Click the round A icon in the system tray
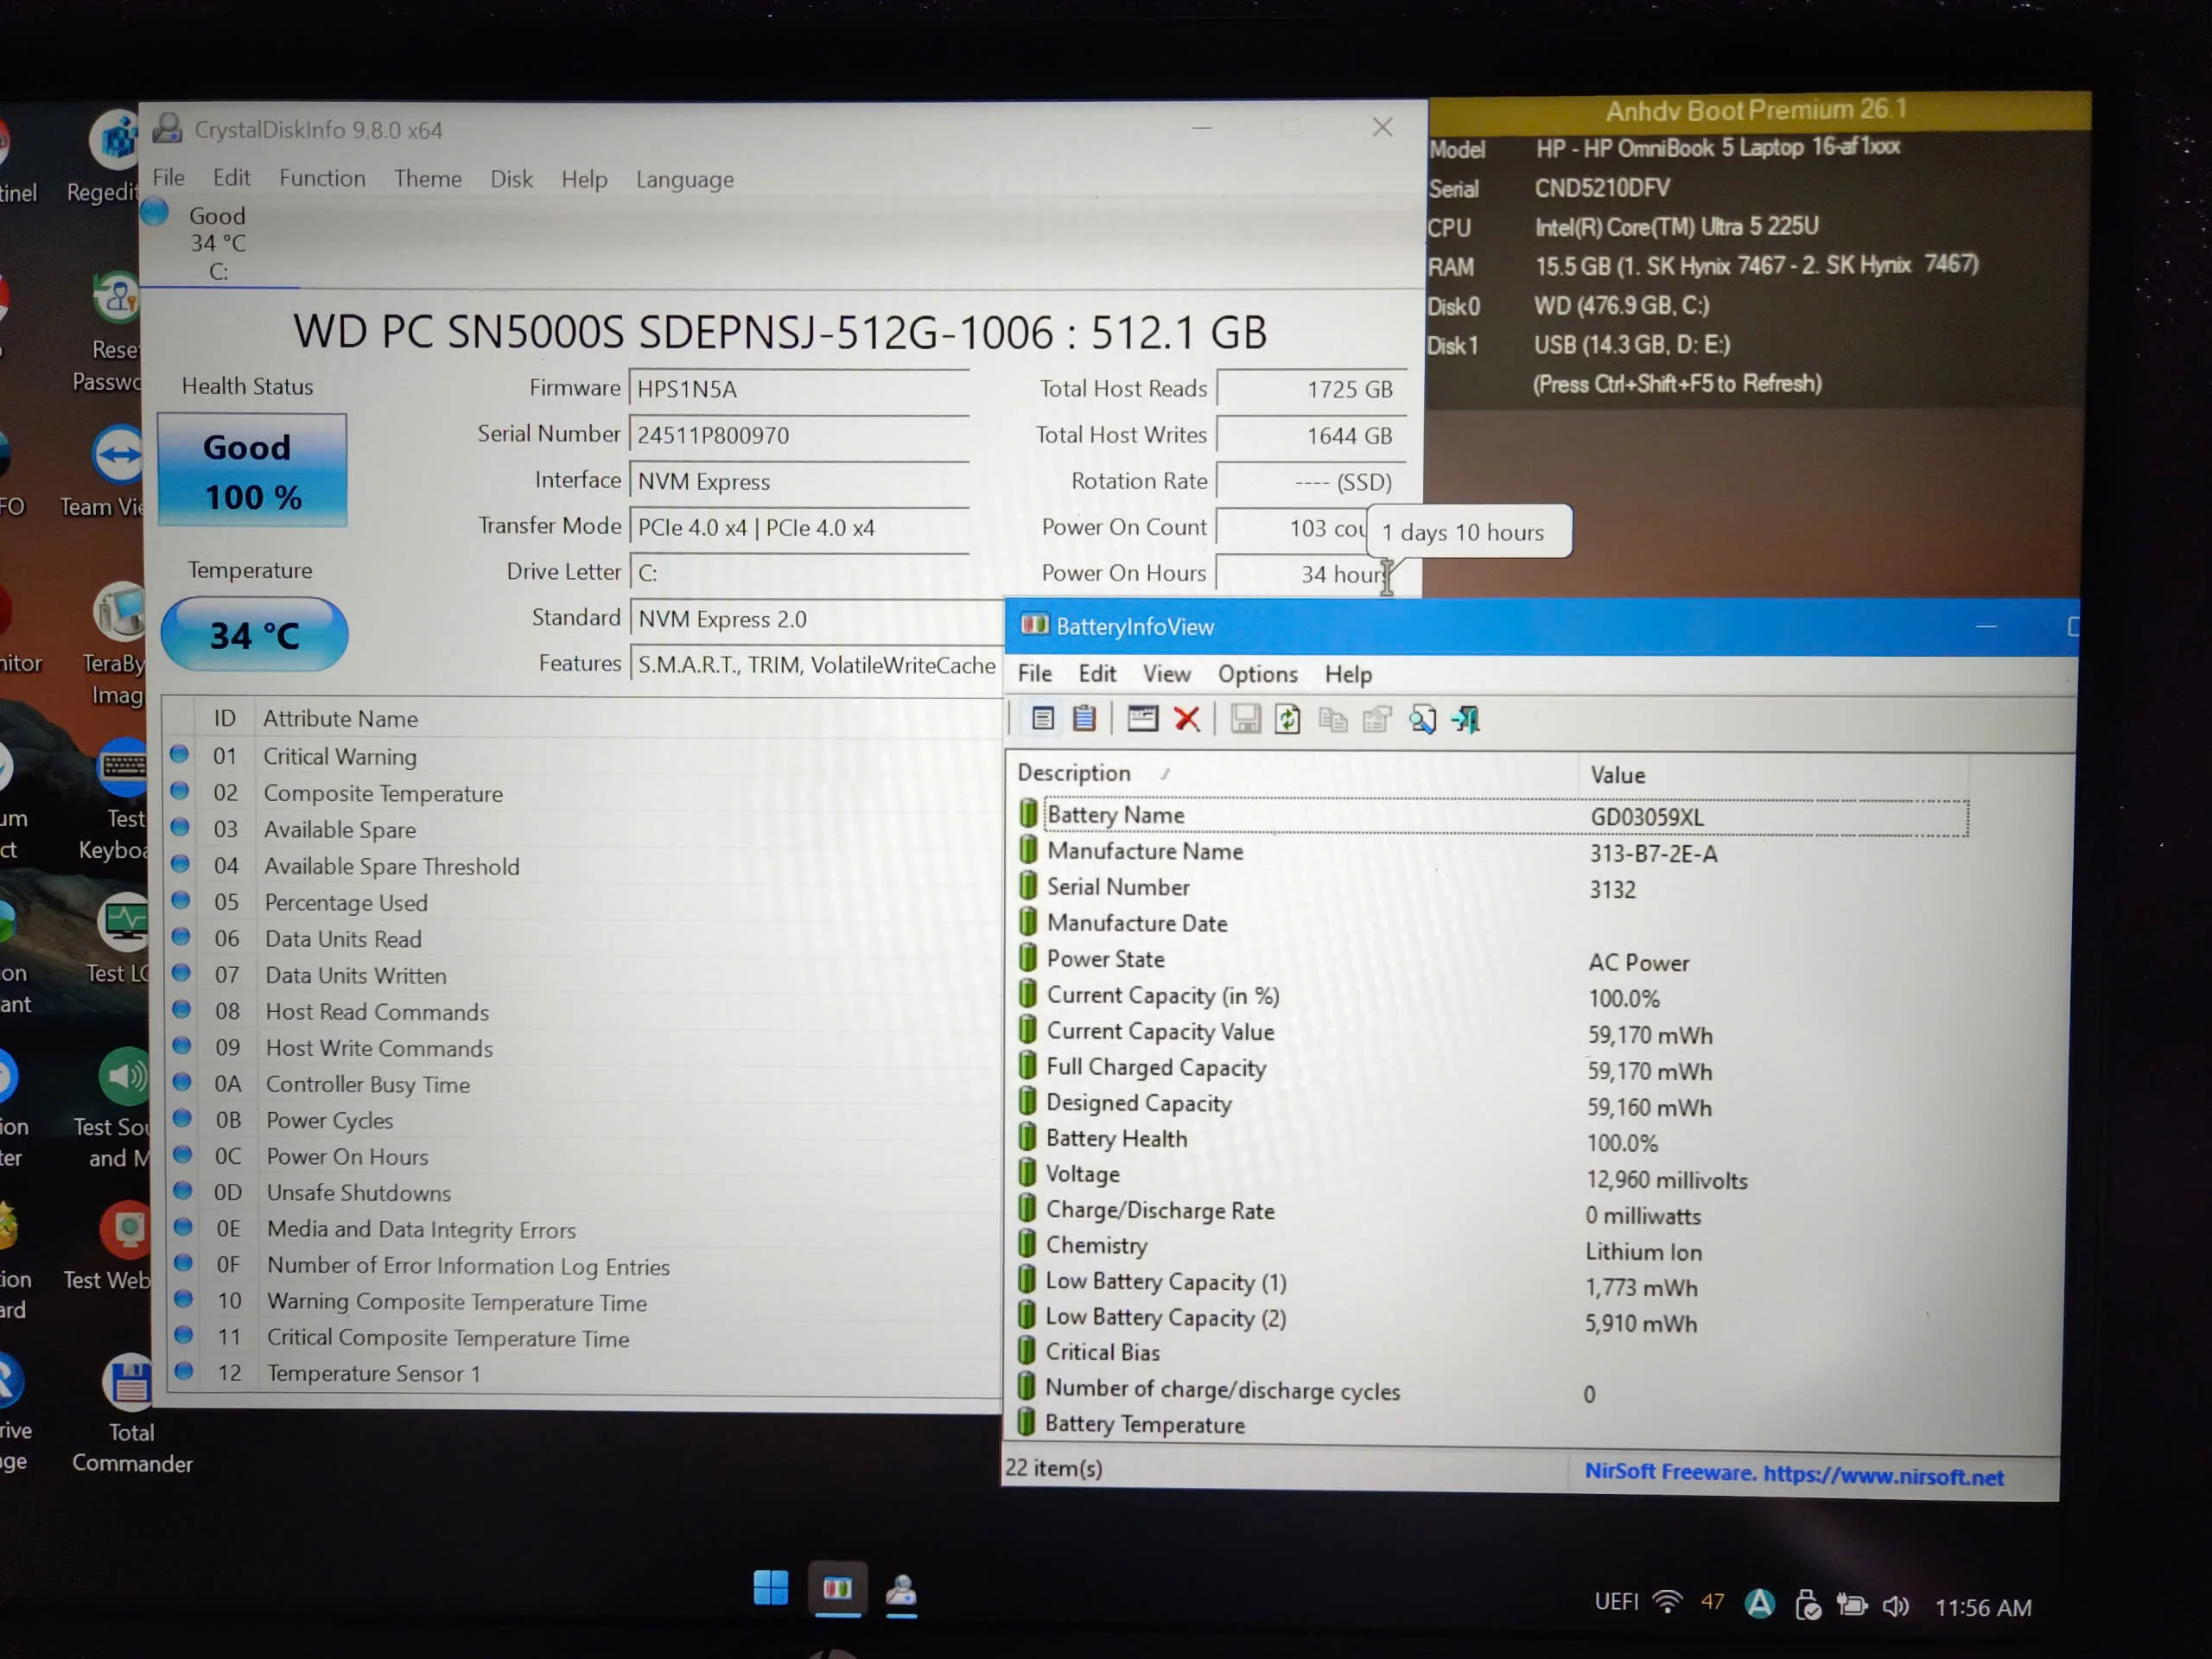 click(x=1760, y=1603)
